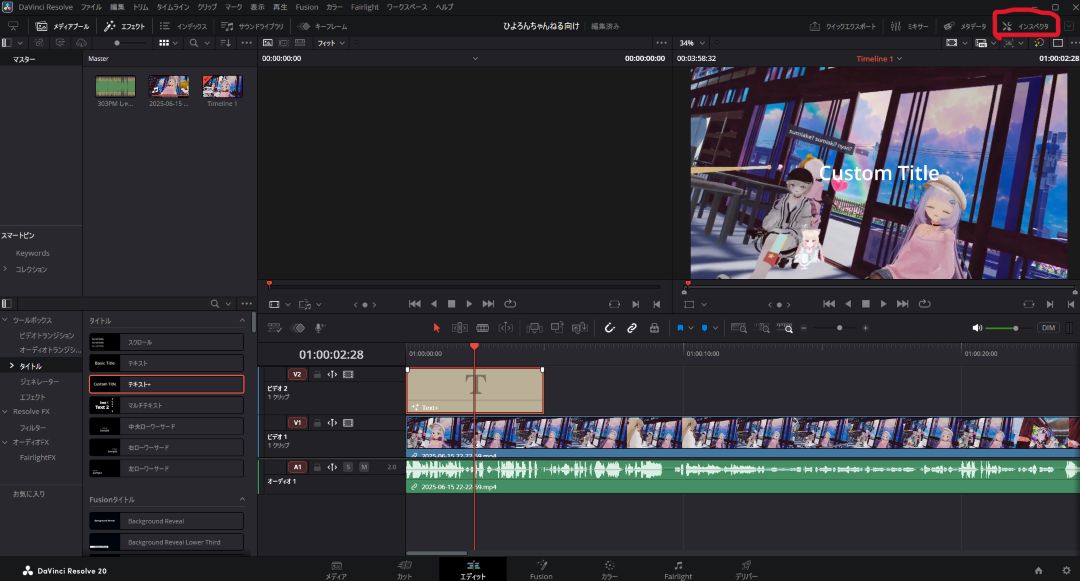The image size is (1080, 581).
Task: Open the Fusion menu in menu bar
Action: click(x=306, y=7)
